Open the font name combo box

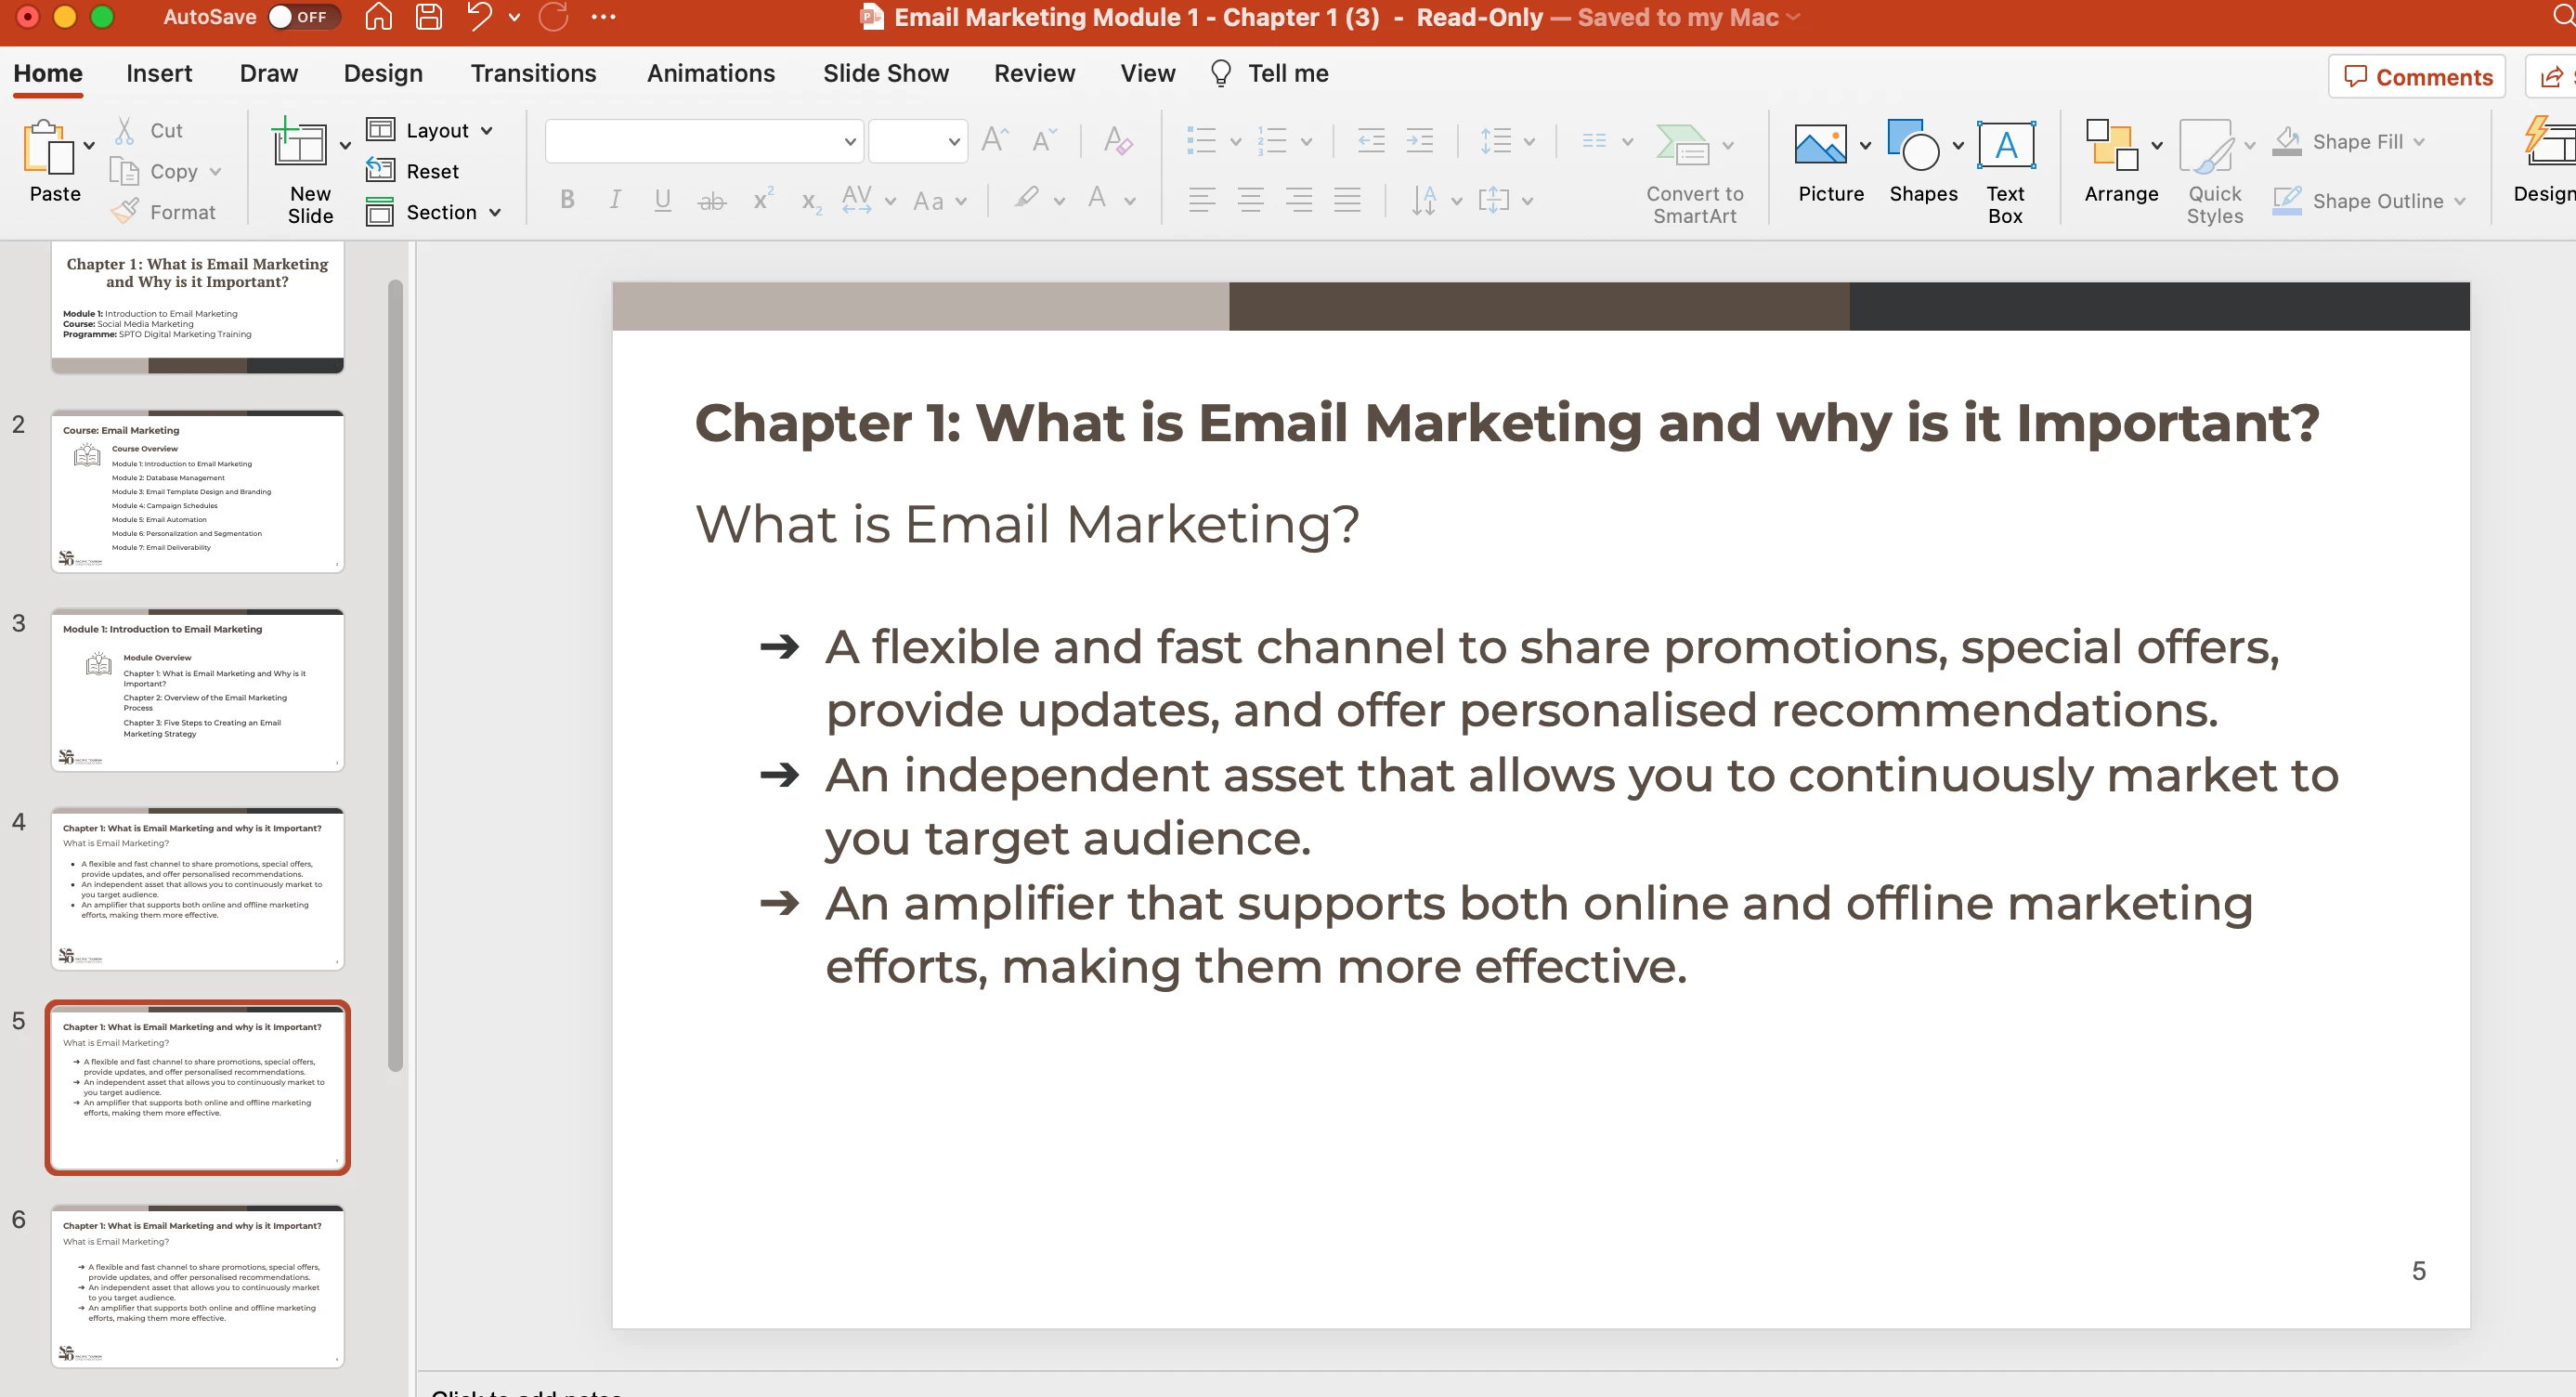(703, 142)
